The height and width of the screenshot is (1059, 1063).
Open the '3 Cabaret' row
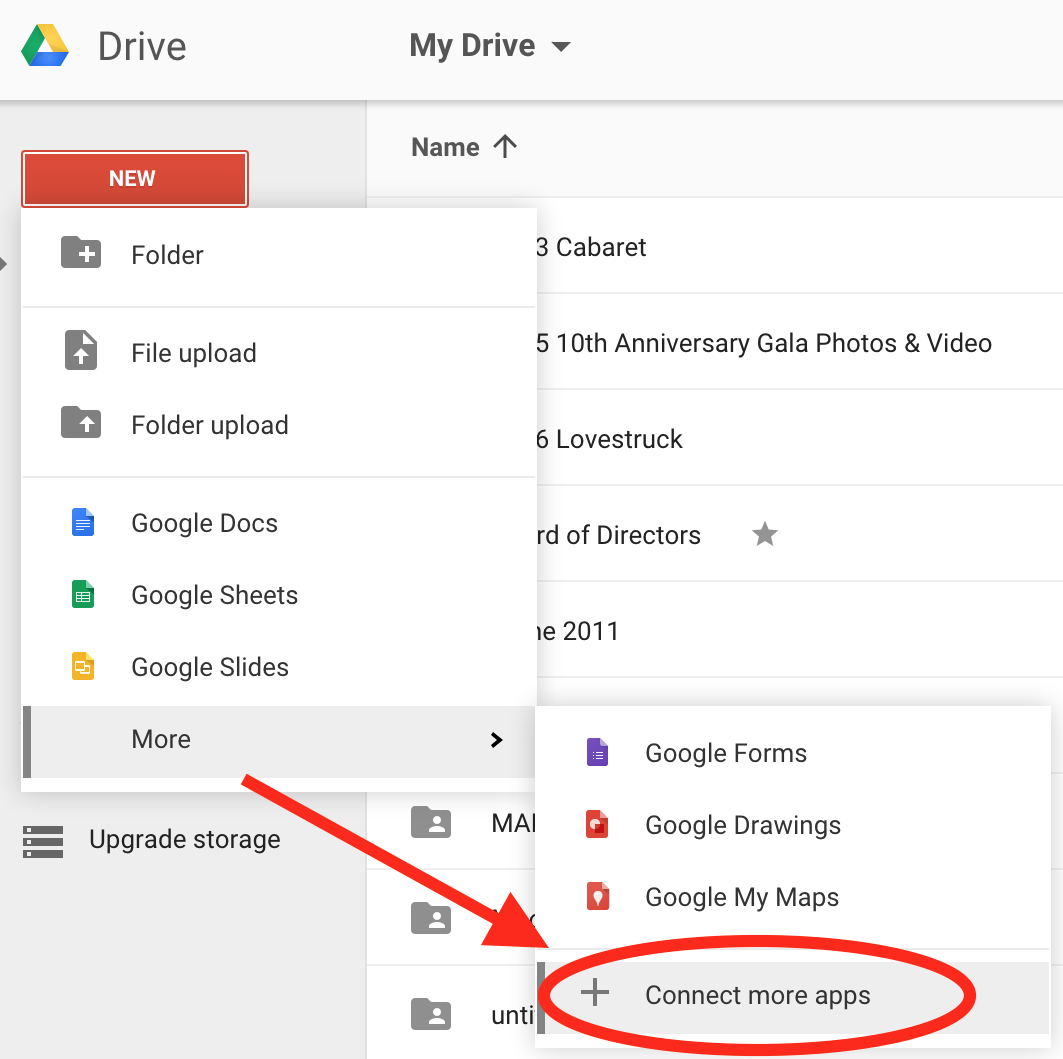800,246
